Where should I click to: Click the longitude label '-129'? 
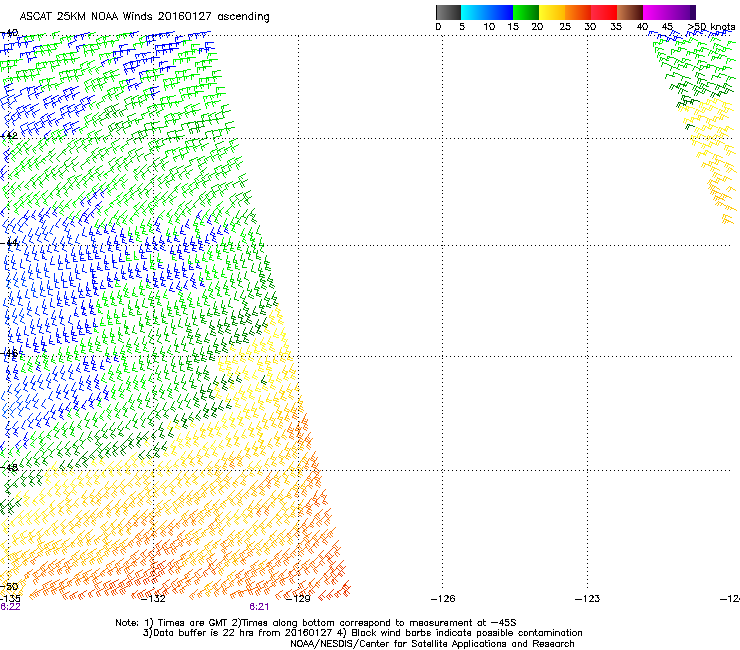(298, 599)
